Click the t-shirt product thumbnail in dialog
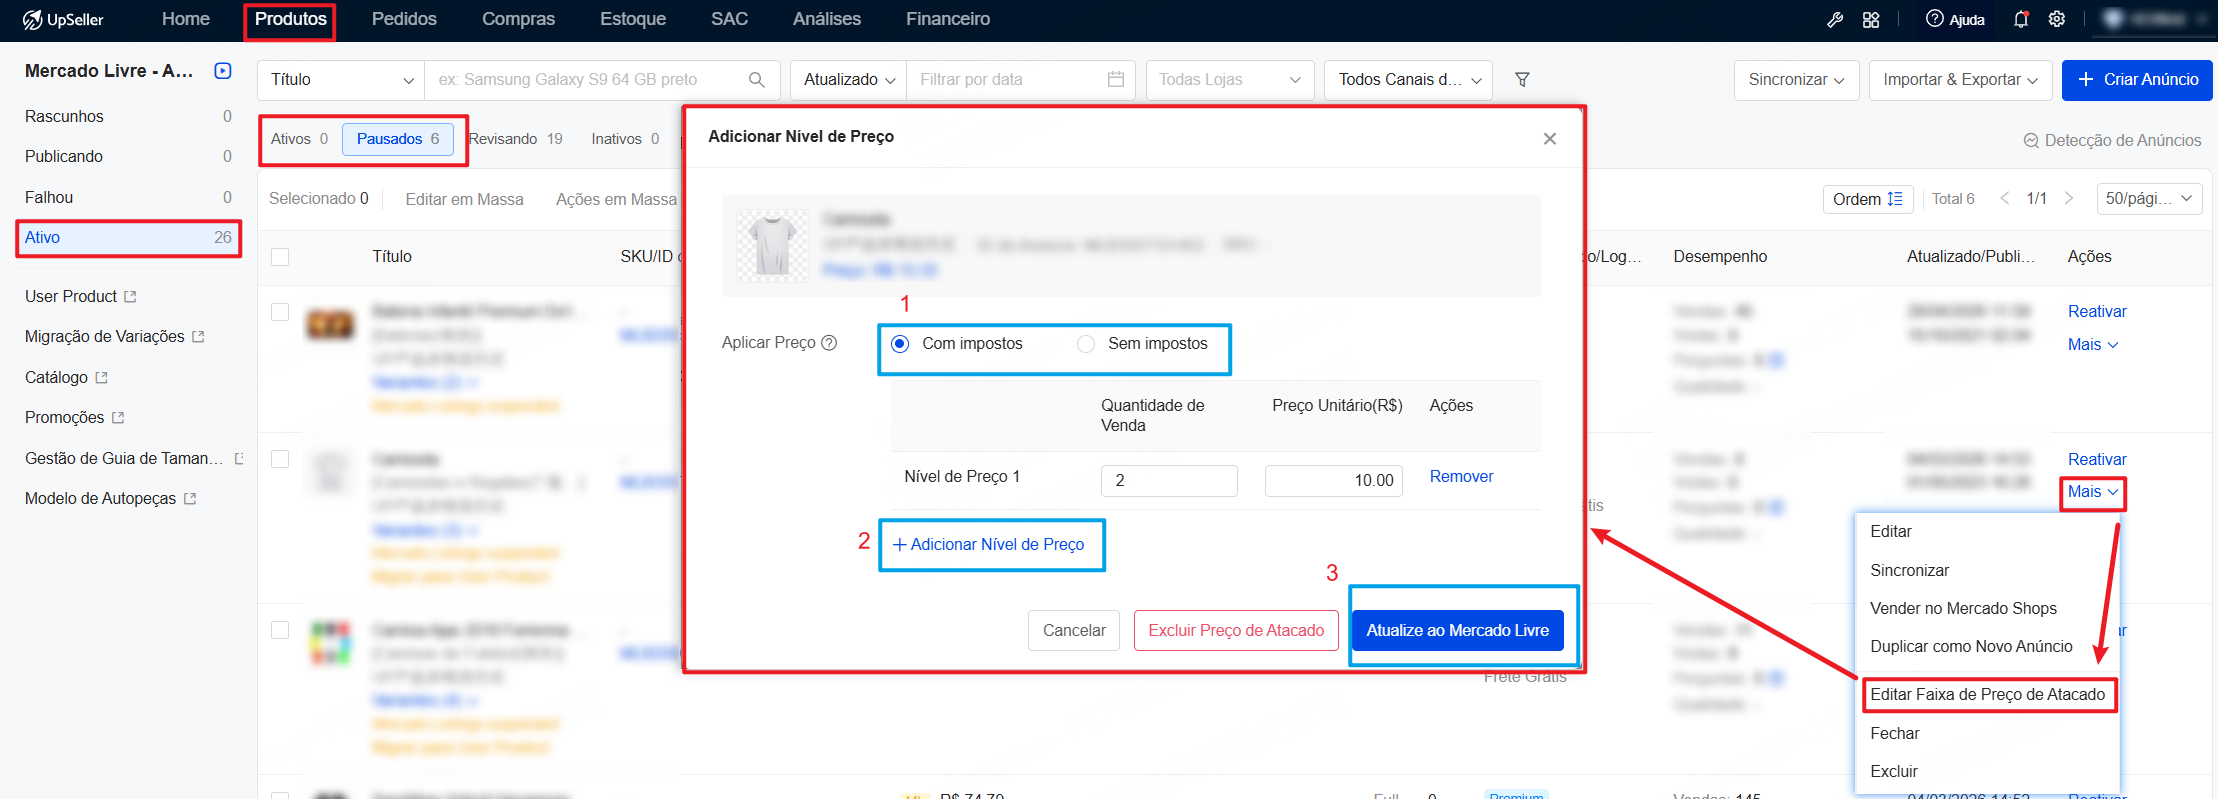The image size is (2218, 799). point(773,245)
